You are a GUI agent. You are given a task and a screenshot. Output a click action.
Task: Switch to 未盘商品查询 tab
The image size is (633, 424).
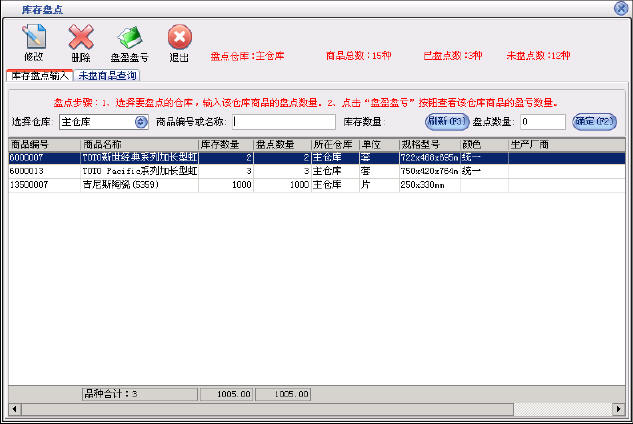click(107, 76)
